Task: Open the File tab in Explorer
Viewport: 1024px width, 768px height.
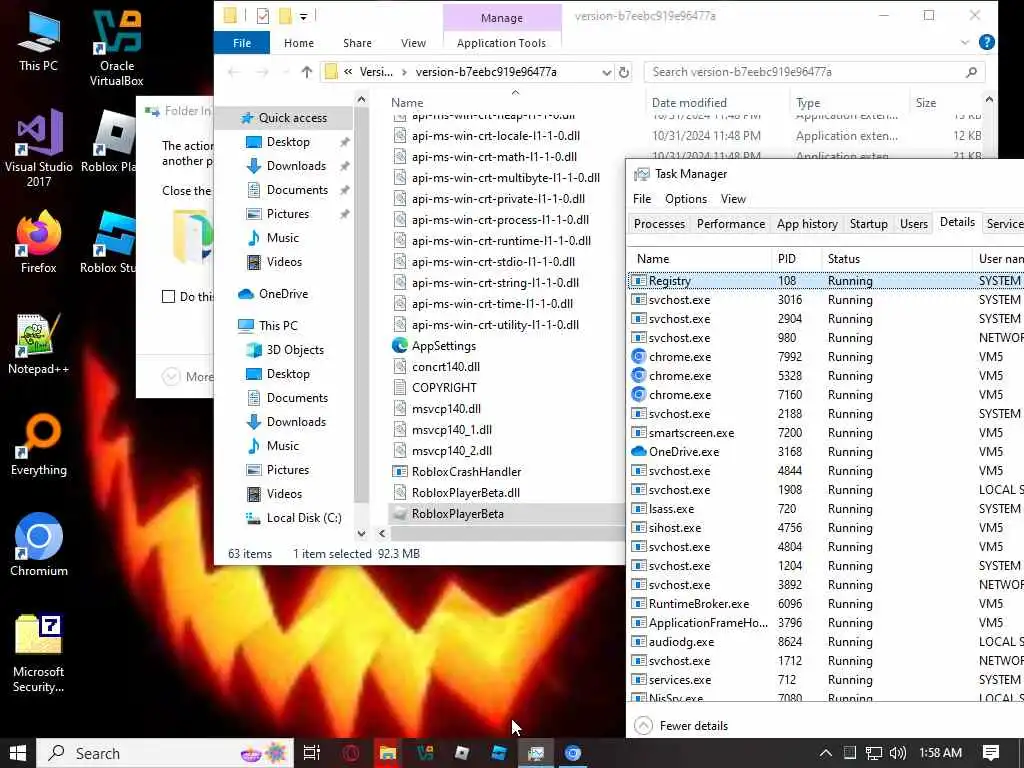Action: point(242,42)
